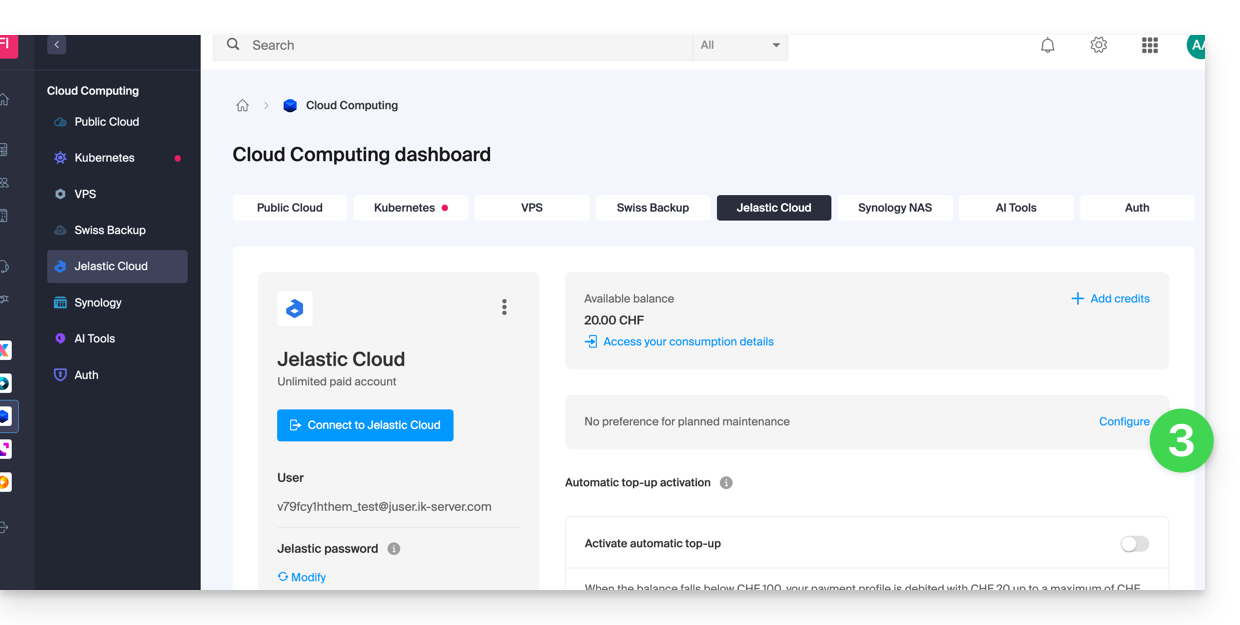Switch to the Auth tab

[1137, 208]
